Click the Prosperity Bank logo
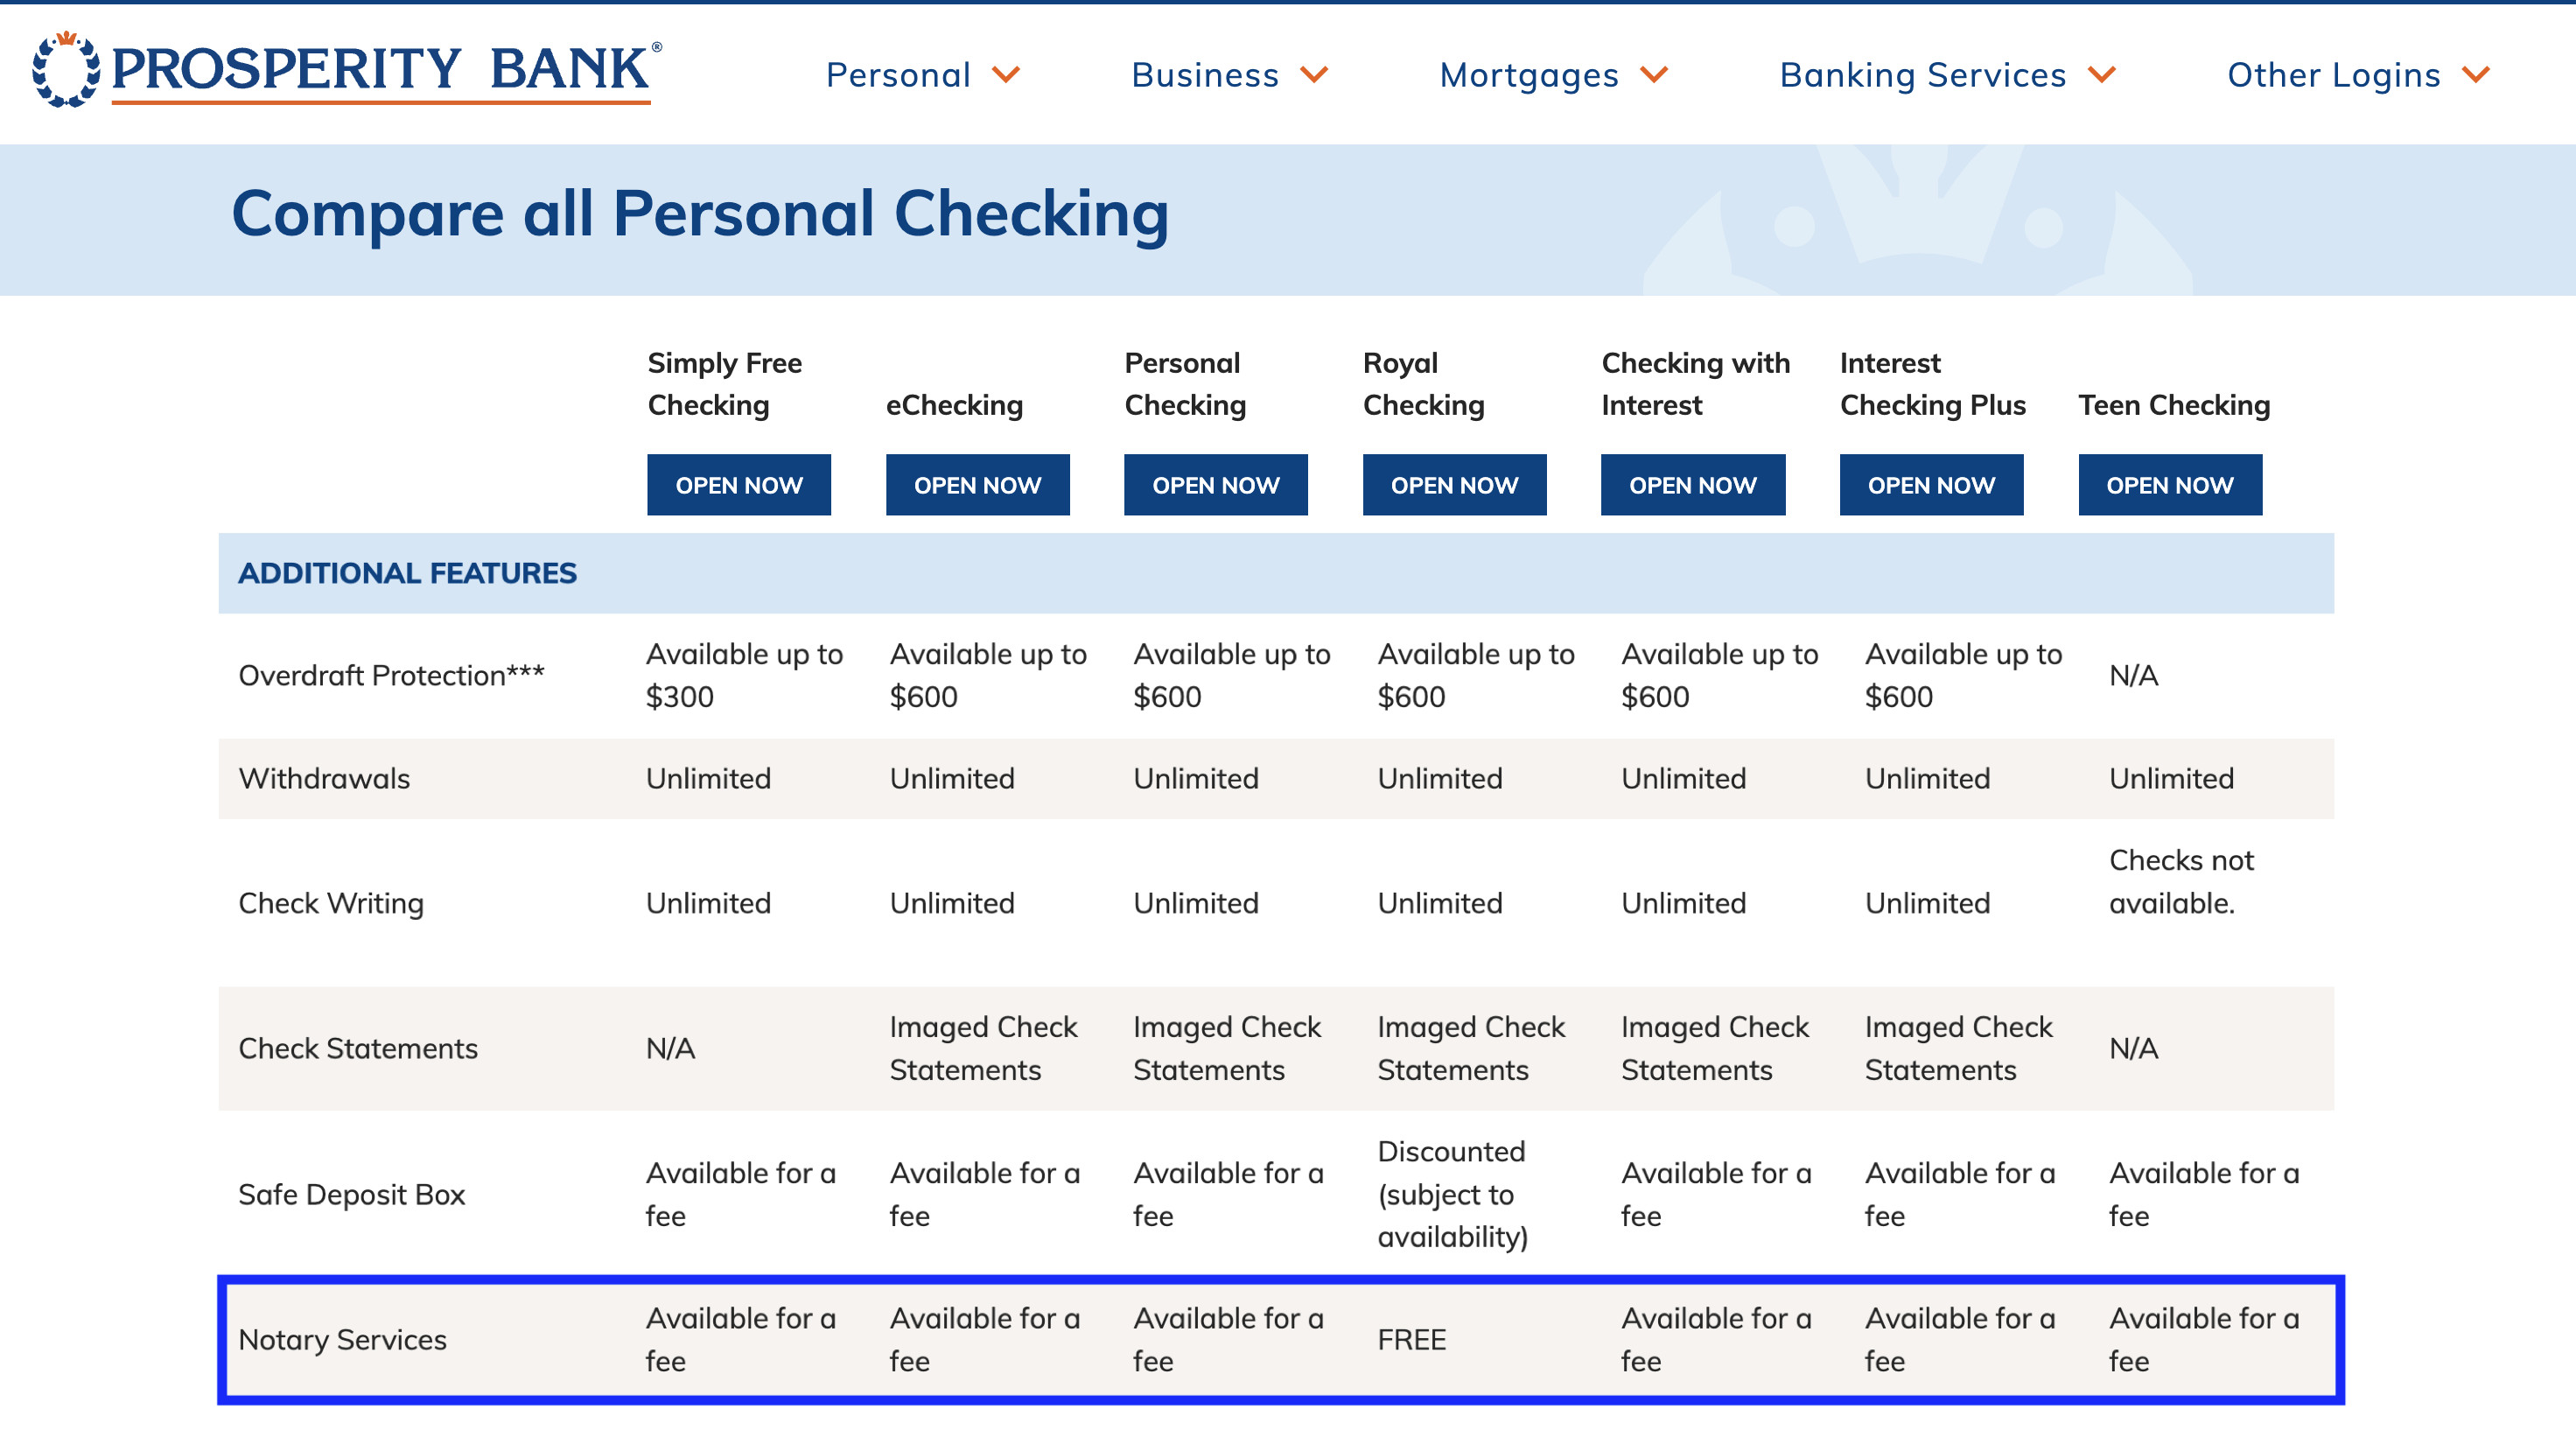Viewport: 2576px width, 1437px height. click(347, 70)
